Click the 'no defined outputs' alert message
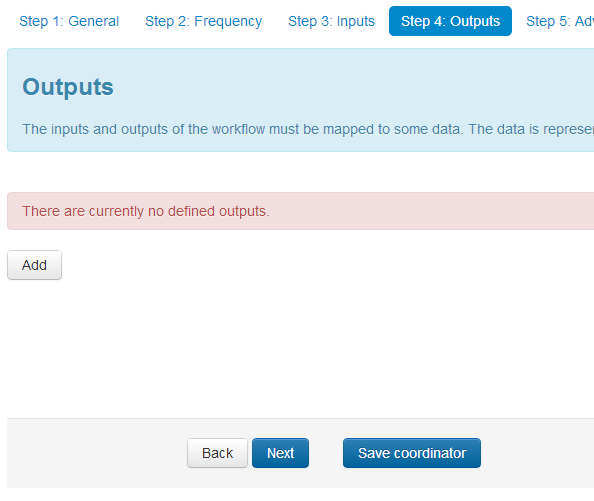The height and width of the screenshot is (501, 594). (x=146, y=211)
